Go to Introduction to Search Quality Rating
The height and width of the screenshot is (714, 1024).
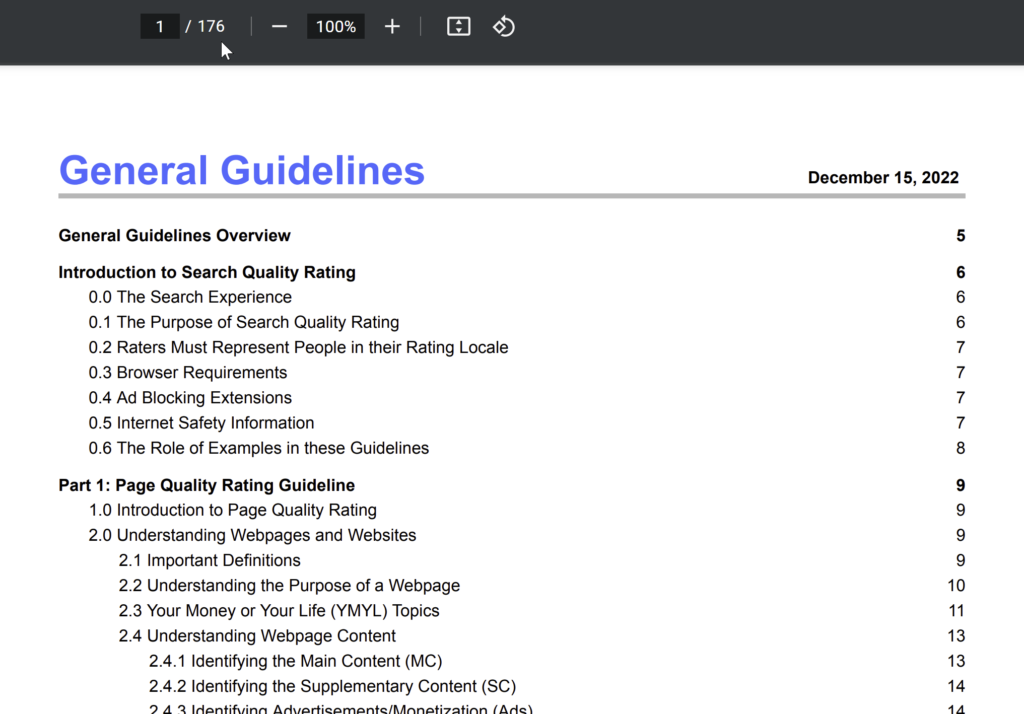207,272
